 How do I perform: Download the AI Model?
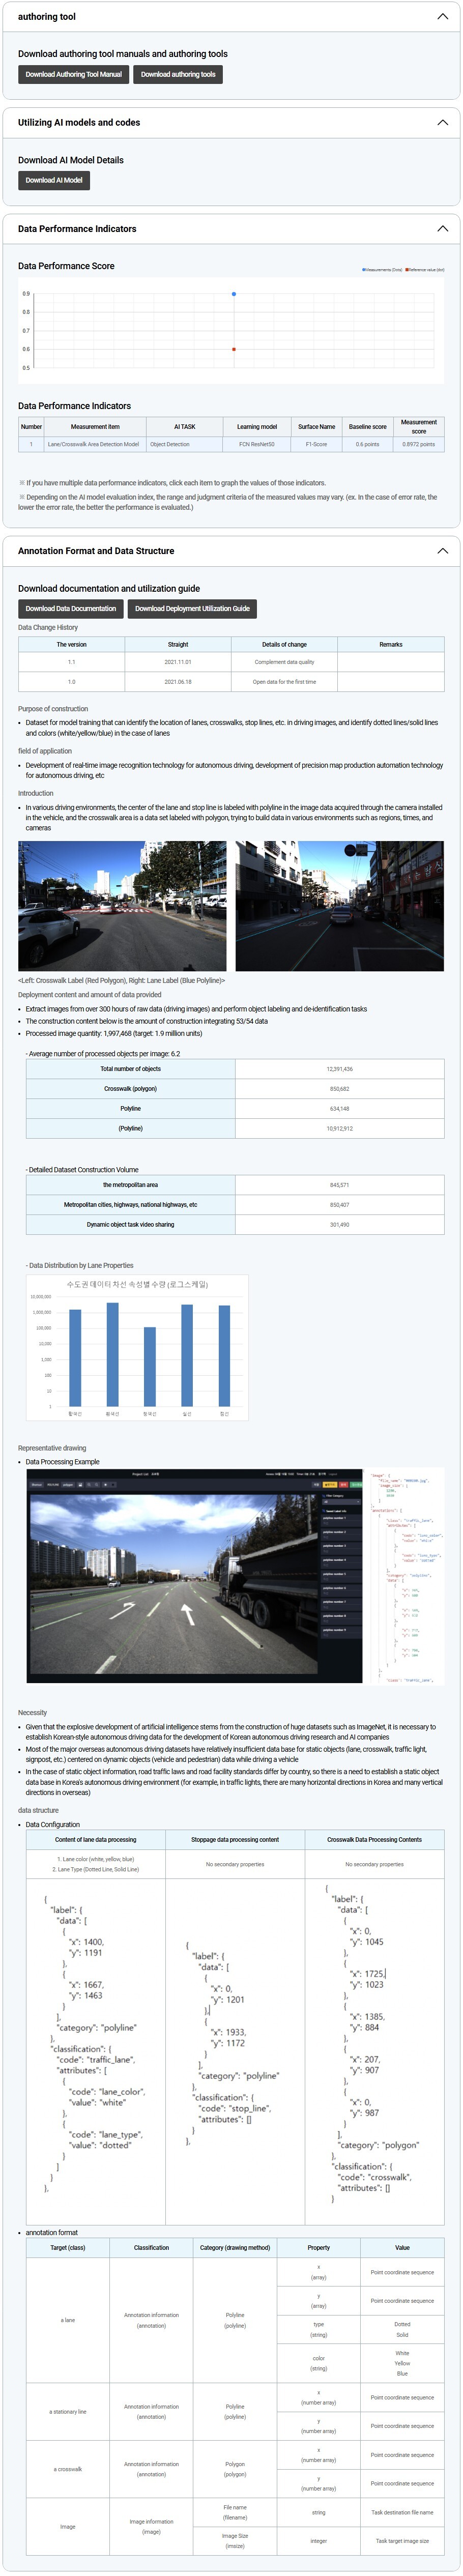(54, 181)
